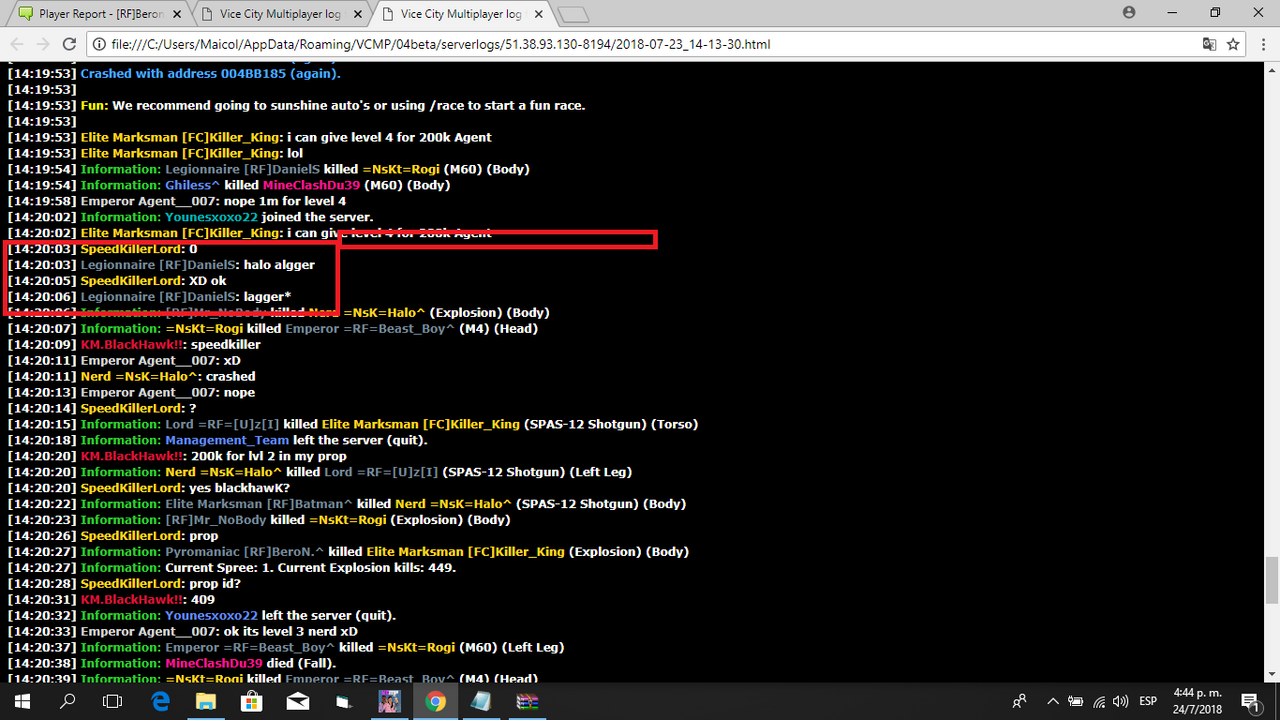1280x720 pixels.
Task: Click the [14:20:26] message 'prop'
Action: 203,536
